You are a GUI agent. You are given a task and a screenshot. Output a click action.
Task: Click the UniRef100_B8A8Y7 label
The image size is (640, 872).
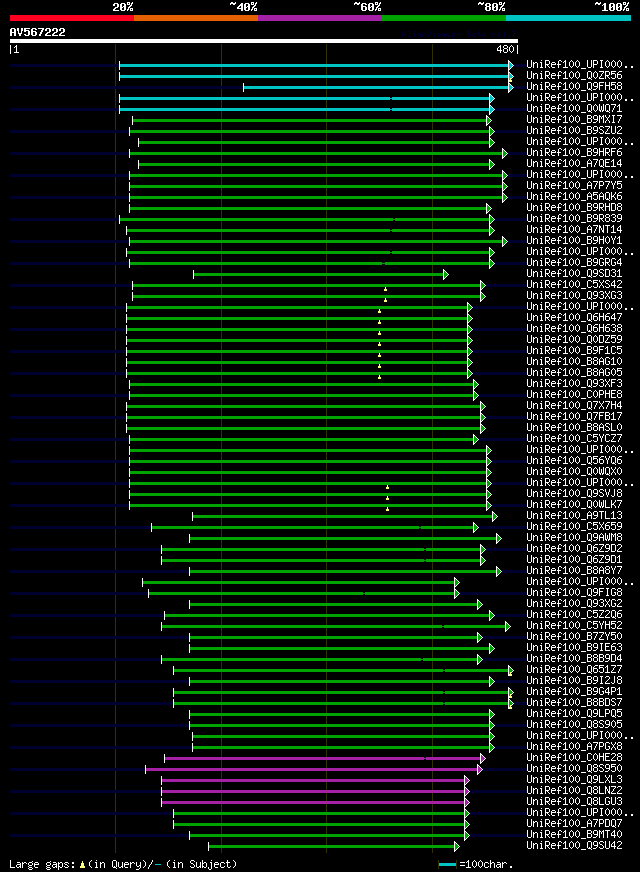(574, 570)
